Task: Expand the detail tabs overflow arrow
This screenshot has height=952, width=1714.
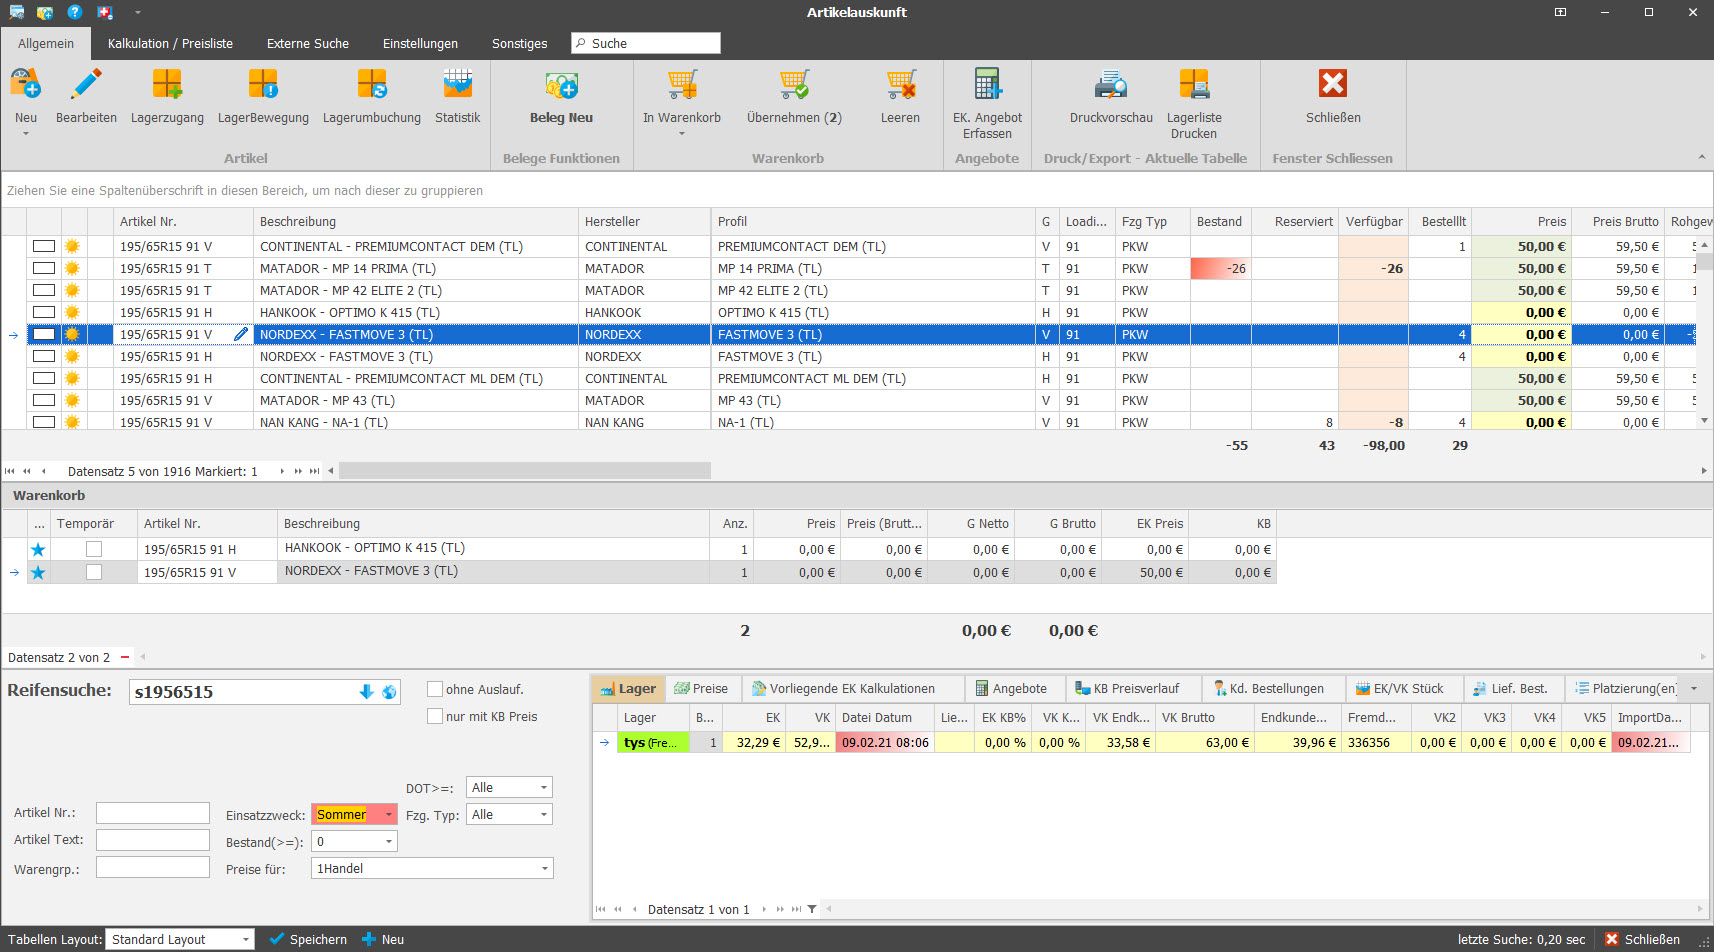Action: click(1694, 688)
